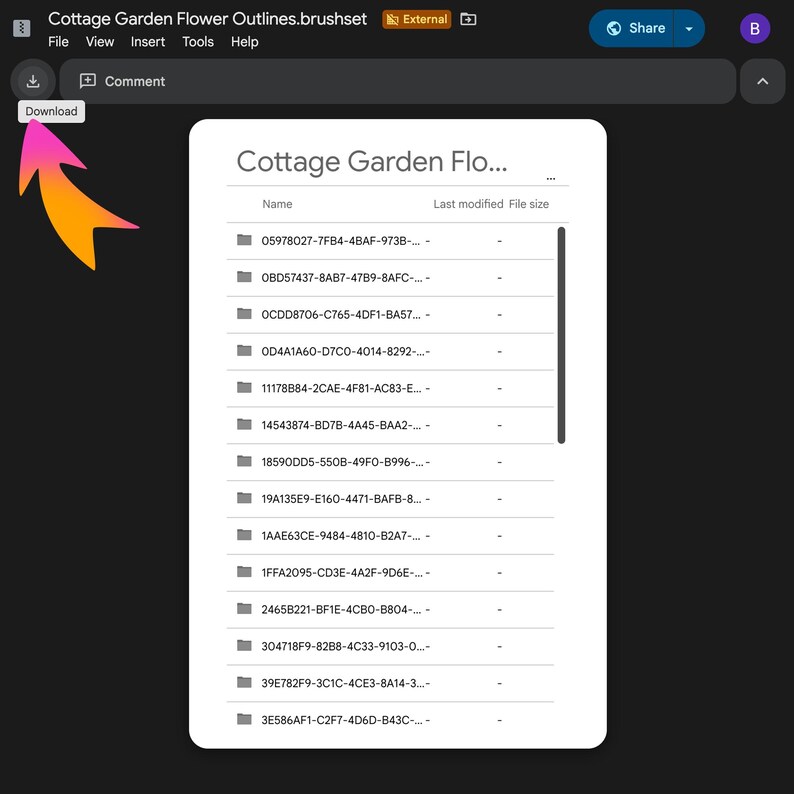Click the File size column header
The width and height of the screenshot is (794, 794).
pyautogui.click(x=529, y=204)
